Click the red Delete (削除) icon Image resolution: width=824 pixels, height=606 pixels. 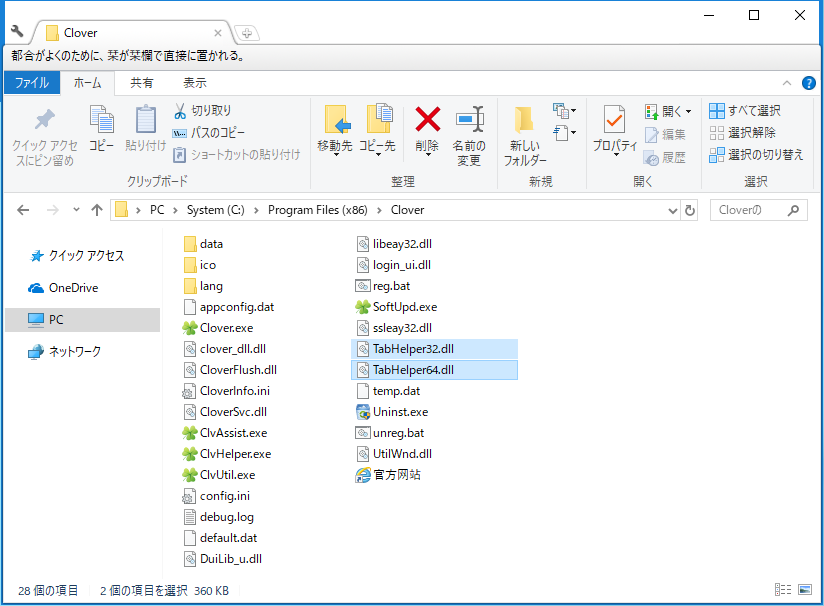tap(427, 121)
